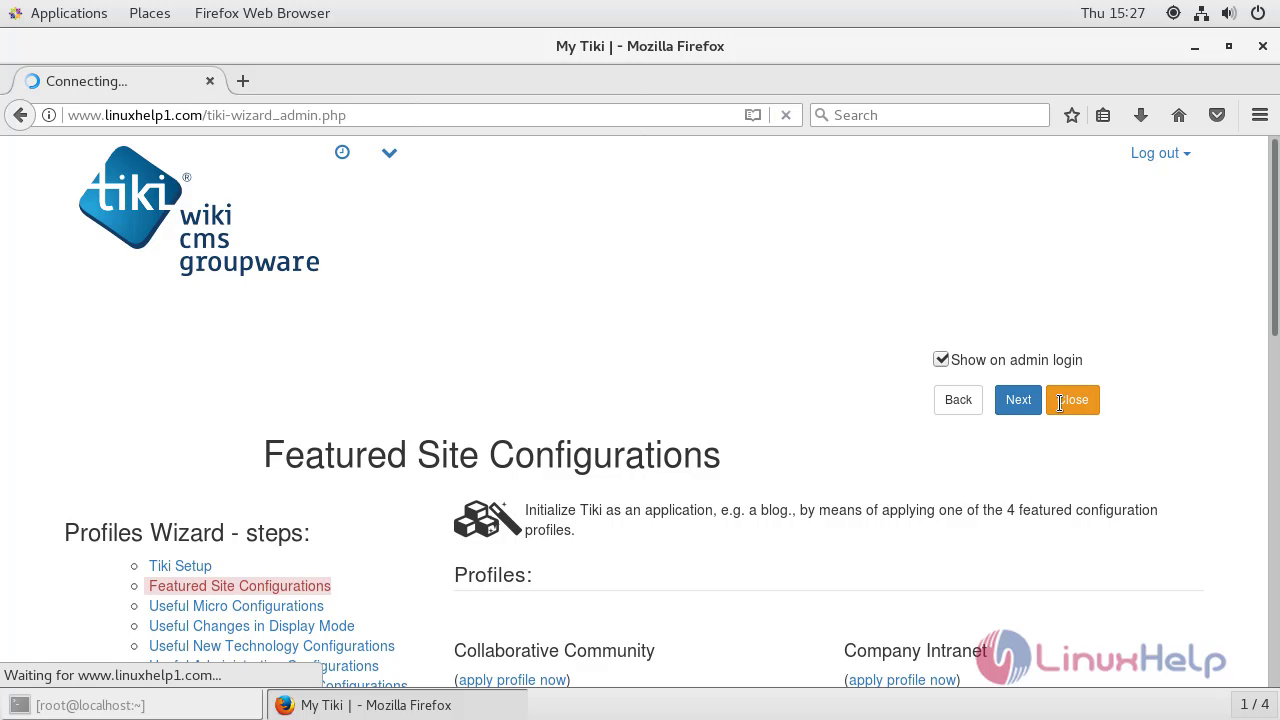Bookmark this page with star icon
The height and width of the screenshot is (720, 1280).
(x=1072, y=115)
